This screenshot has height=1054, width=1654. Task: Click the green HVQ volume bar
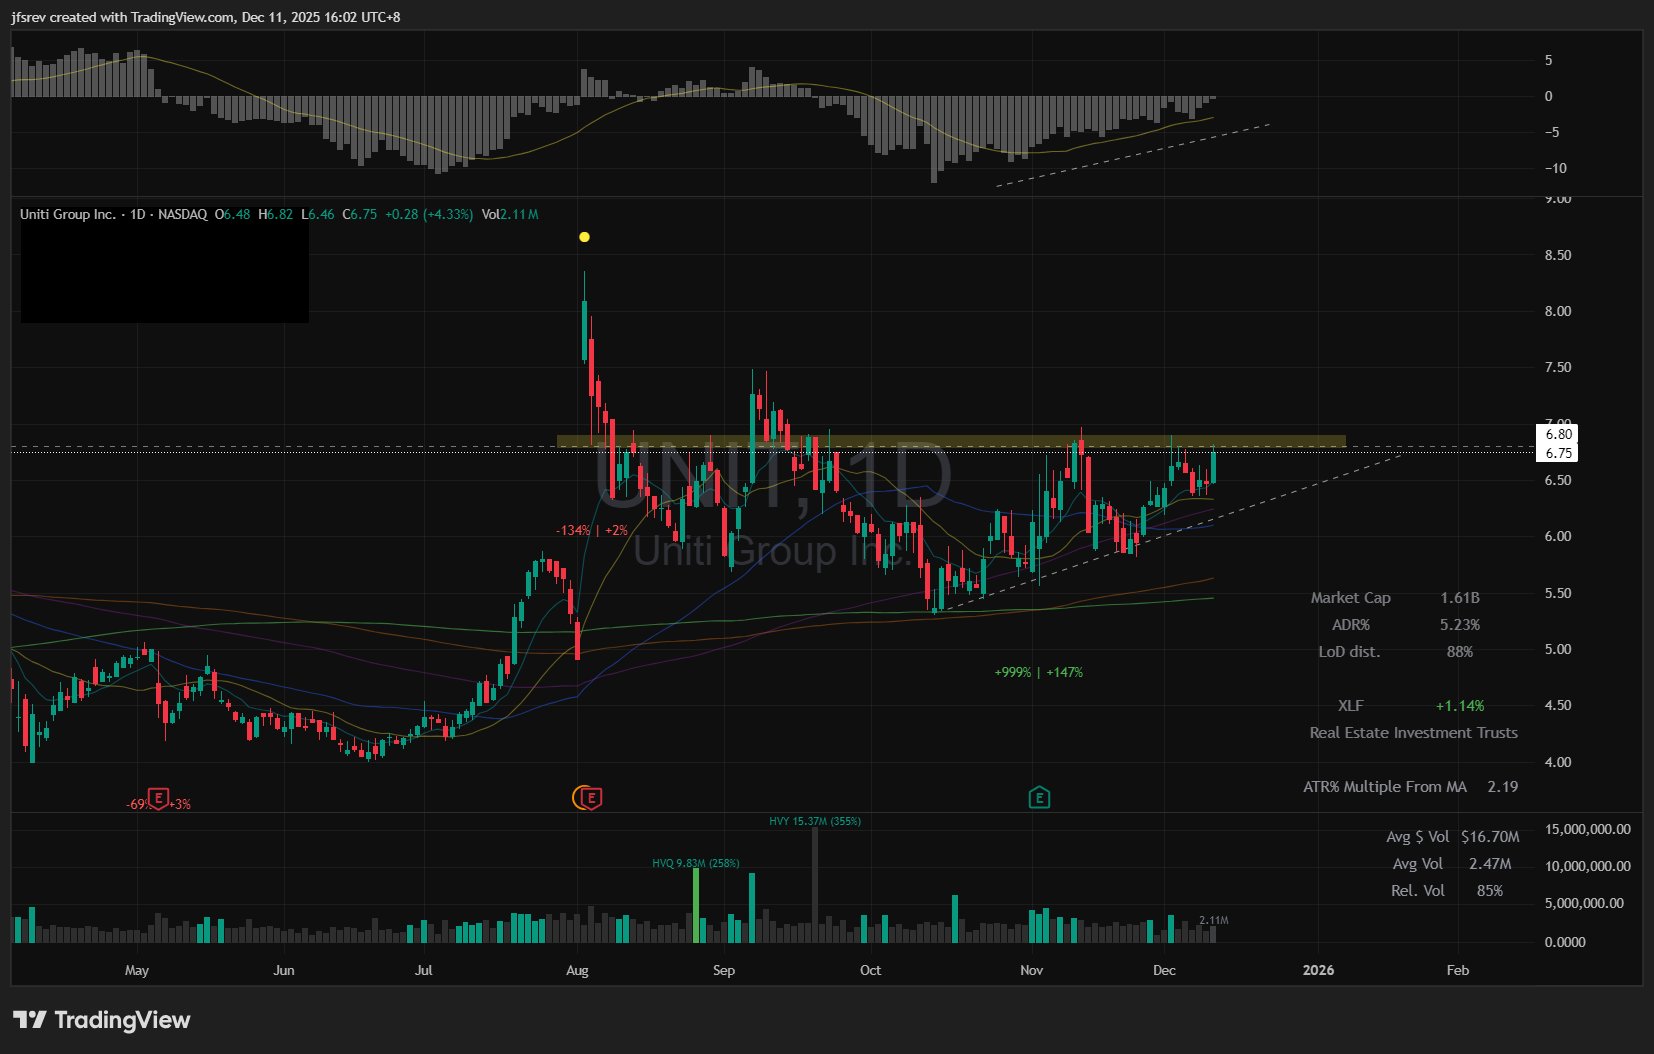pos(696,906)
